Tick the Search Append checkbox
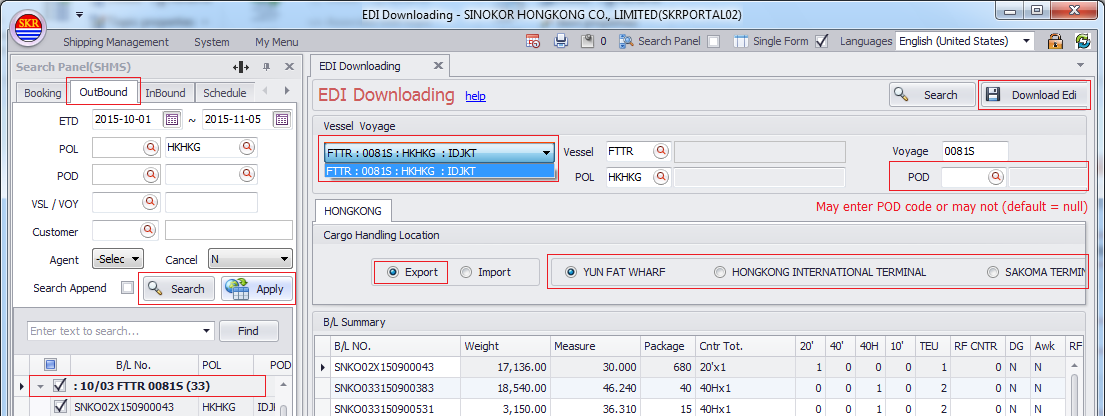 pos(127,288)
